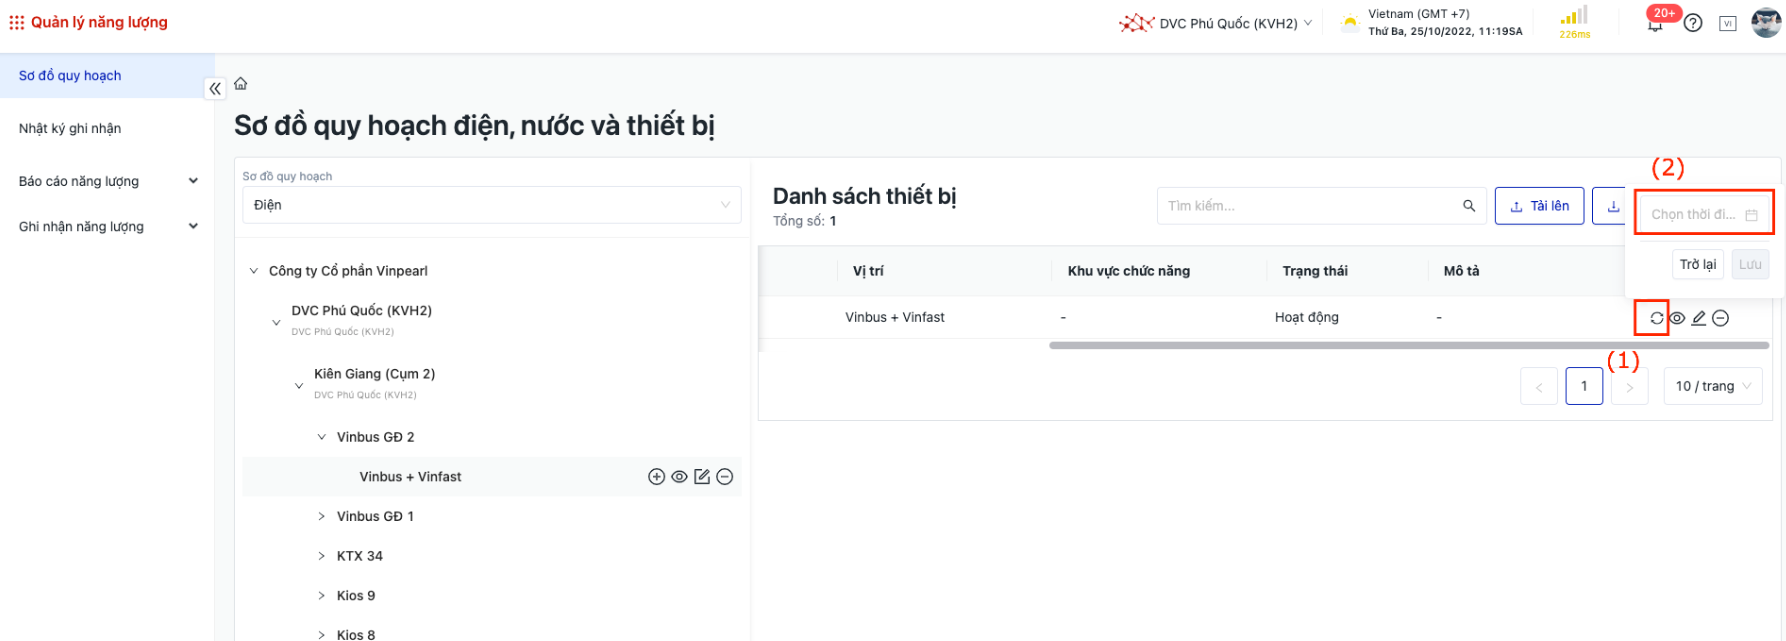The image size is (1786, 641).
Task: Edit device with pencil icon in table row
Action: click(x=1699, y=318)
